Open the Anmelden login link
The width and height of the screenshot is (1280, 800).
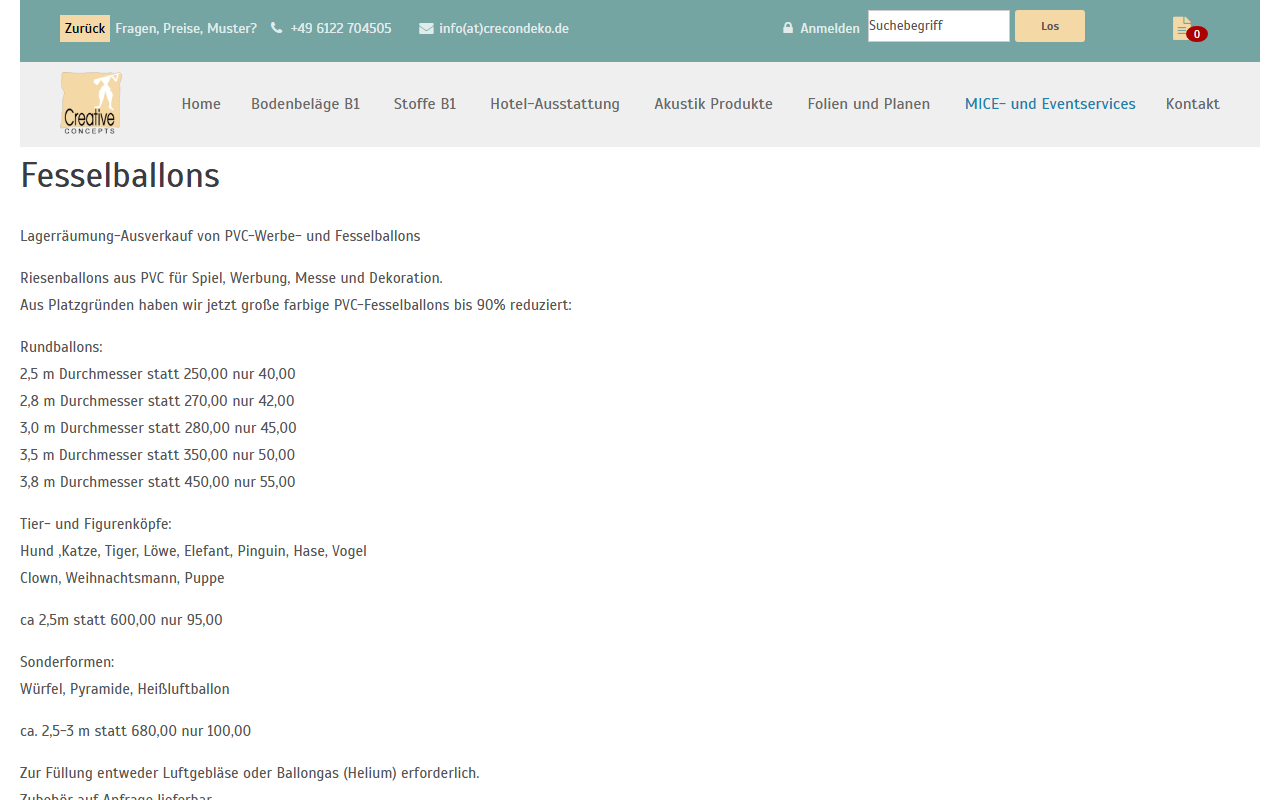[830, 28]
